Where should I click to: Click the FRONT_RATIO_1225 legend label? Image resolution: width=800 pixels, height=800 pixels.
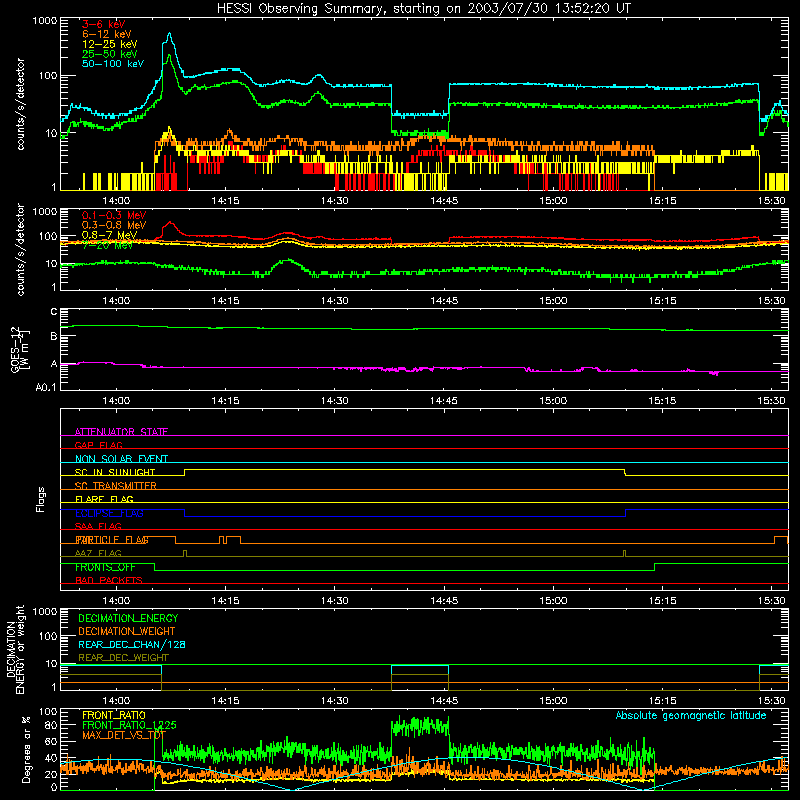129,725
